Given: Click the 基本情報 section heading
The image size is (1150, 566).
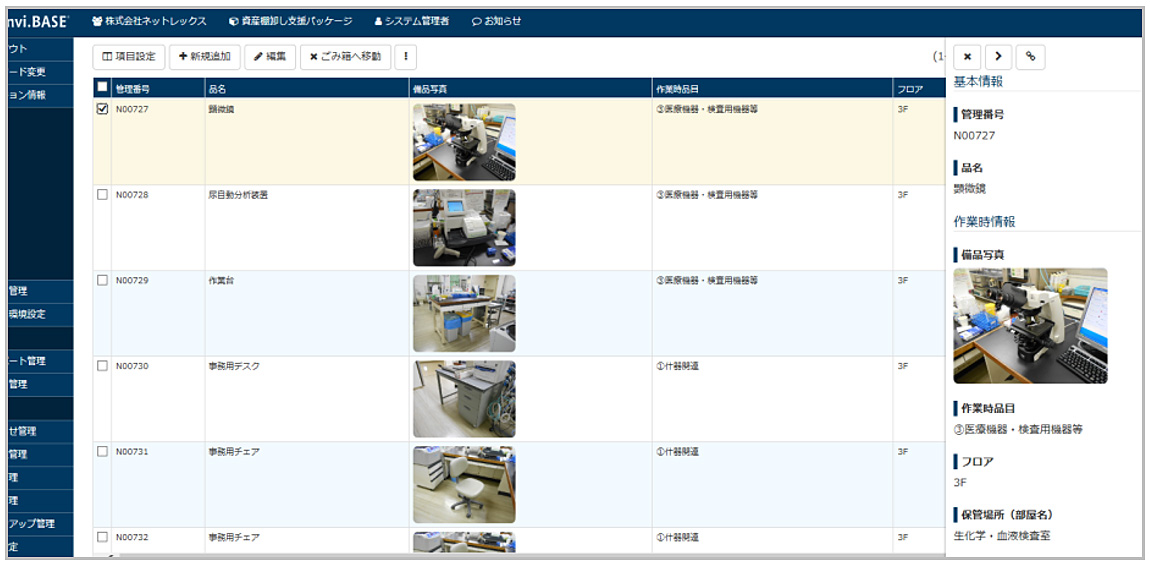Looking at the screenshot, I should tap(978, 81).
